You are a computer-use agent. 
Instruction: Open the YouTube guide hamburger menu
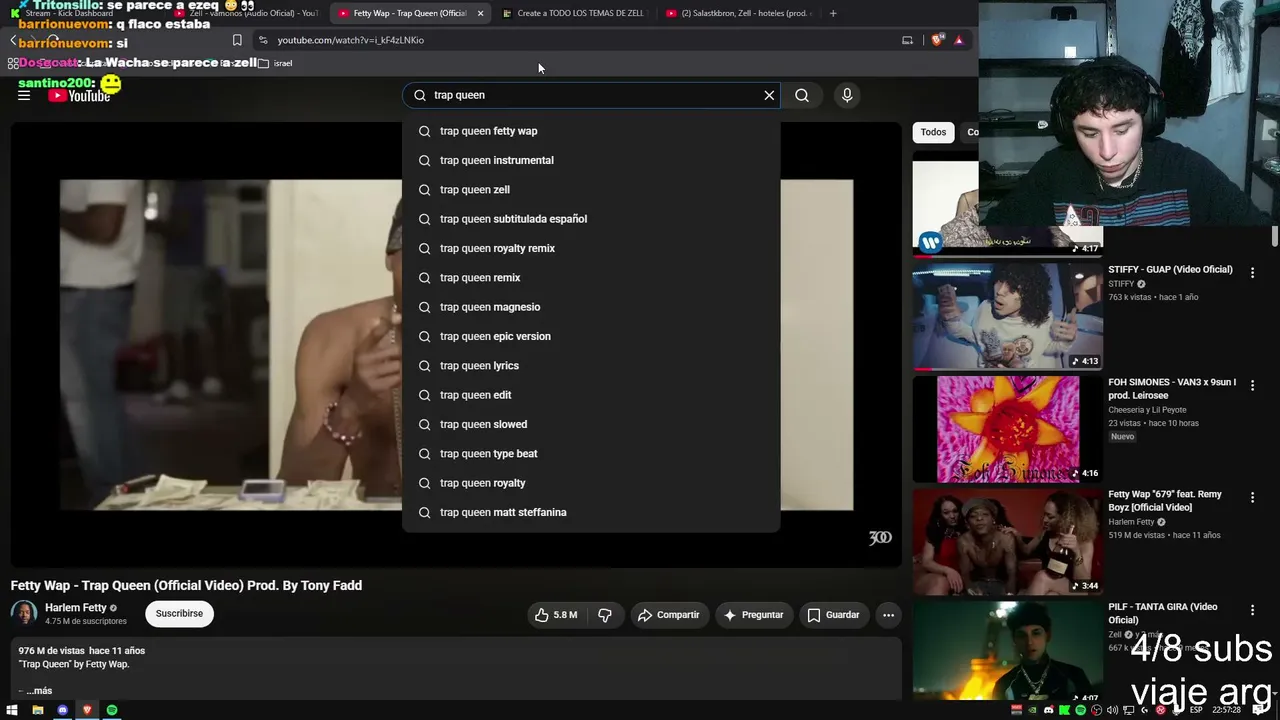click(x=24, y=95)
